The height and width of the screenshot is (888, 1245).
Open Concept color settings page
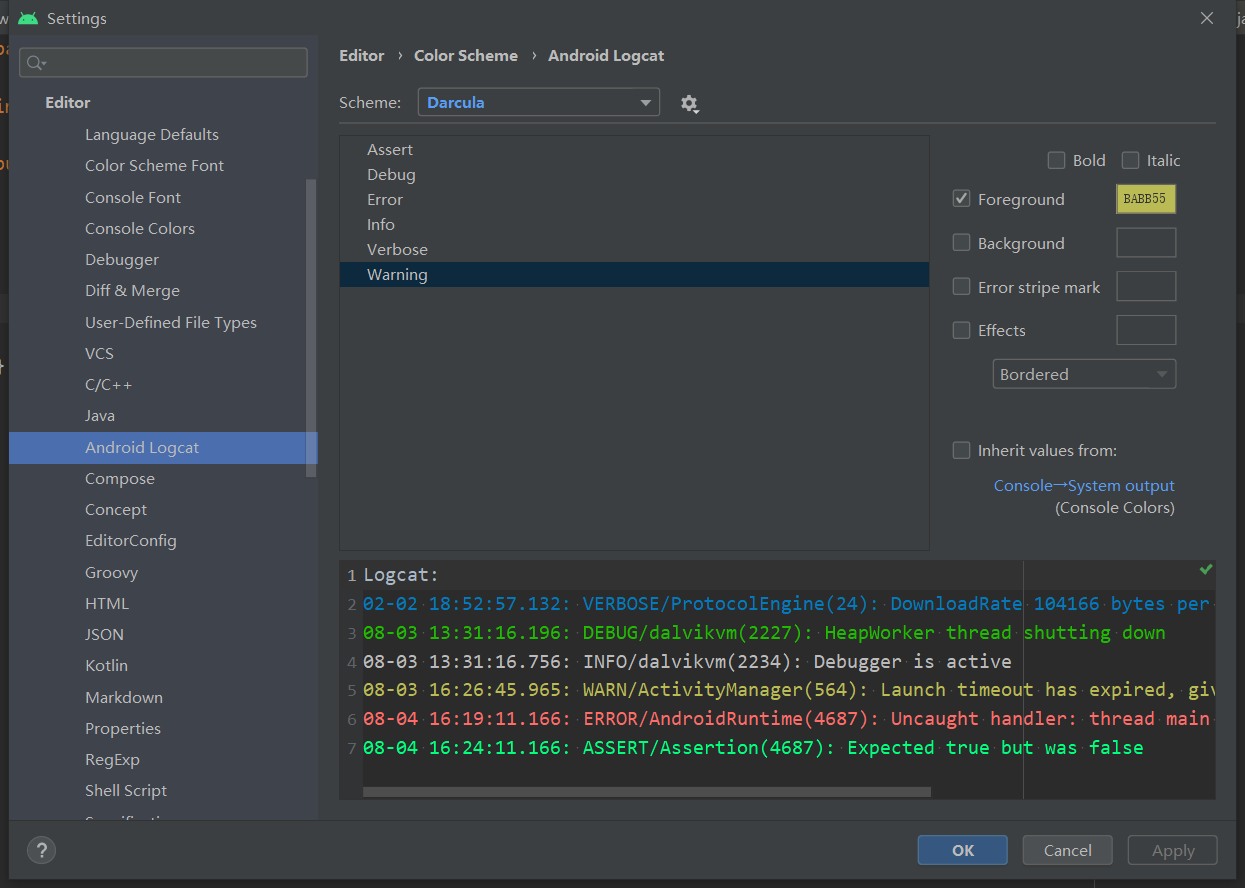[116, 509]
